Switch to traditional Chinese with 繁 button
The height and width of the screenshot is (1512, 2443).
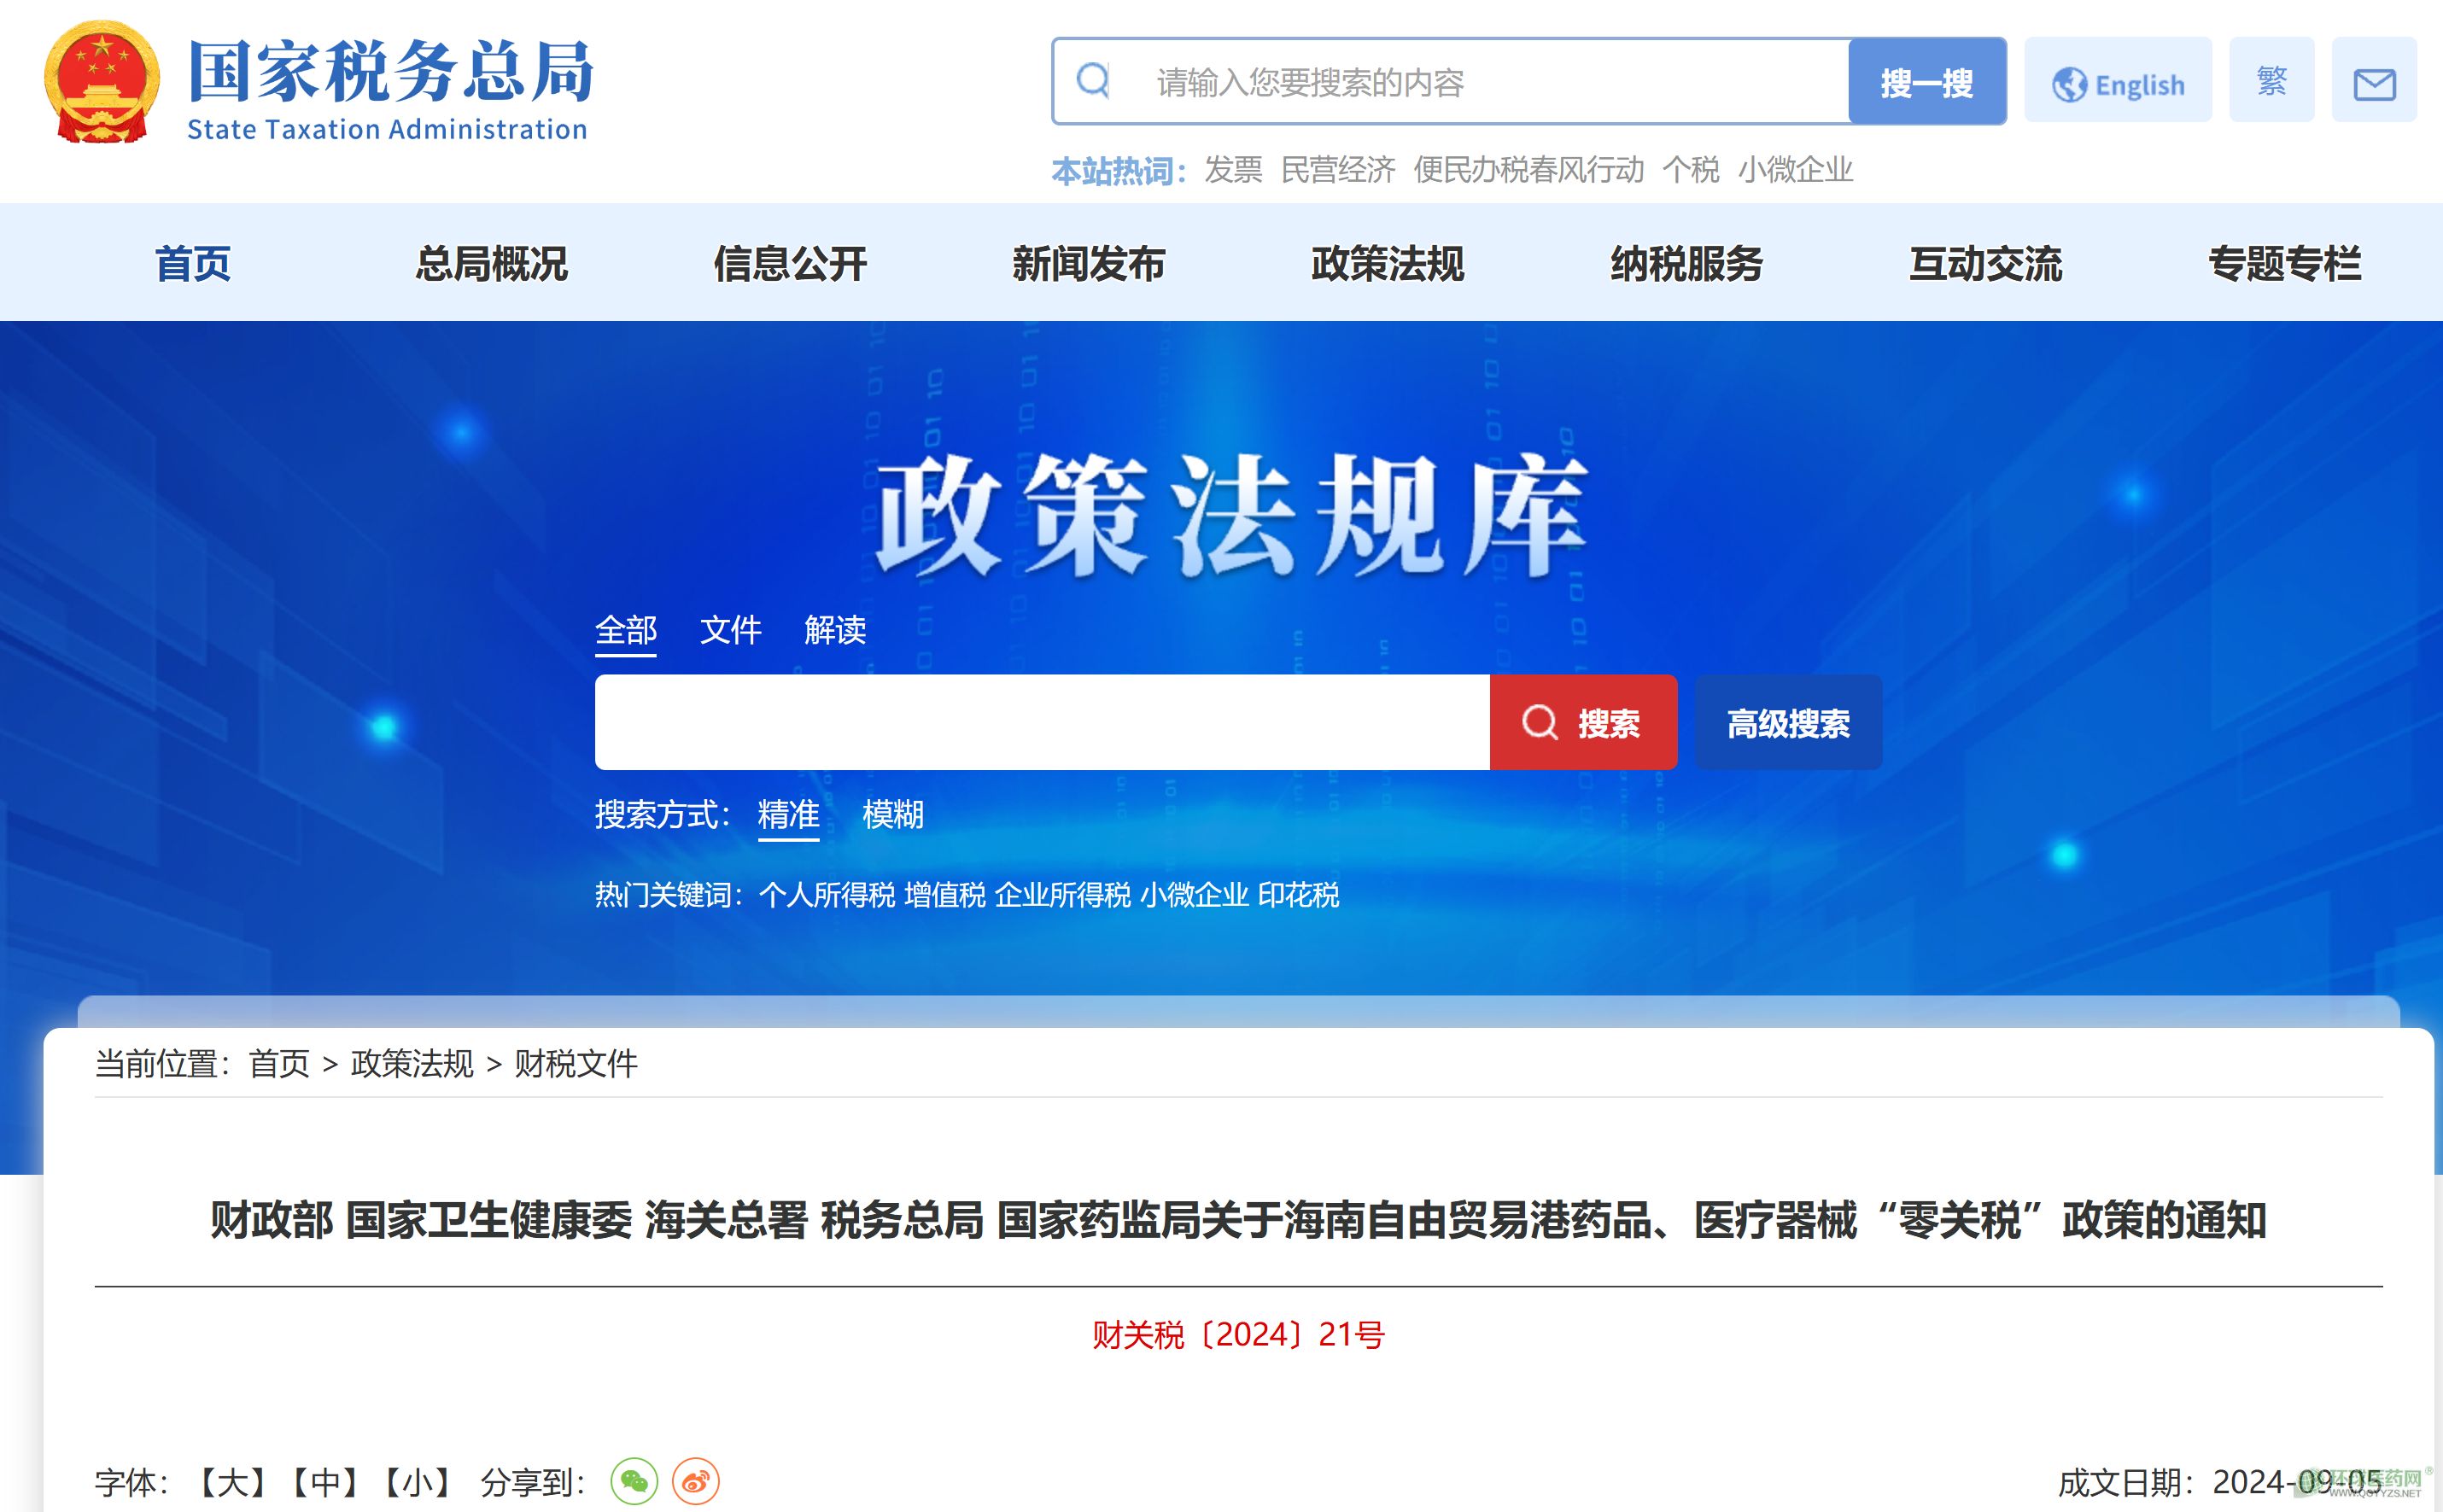click(x=2271, y=80)
